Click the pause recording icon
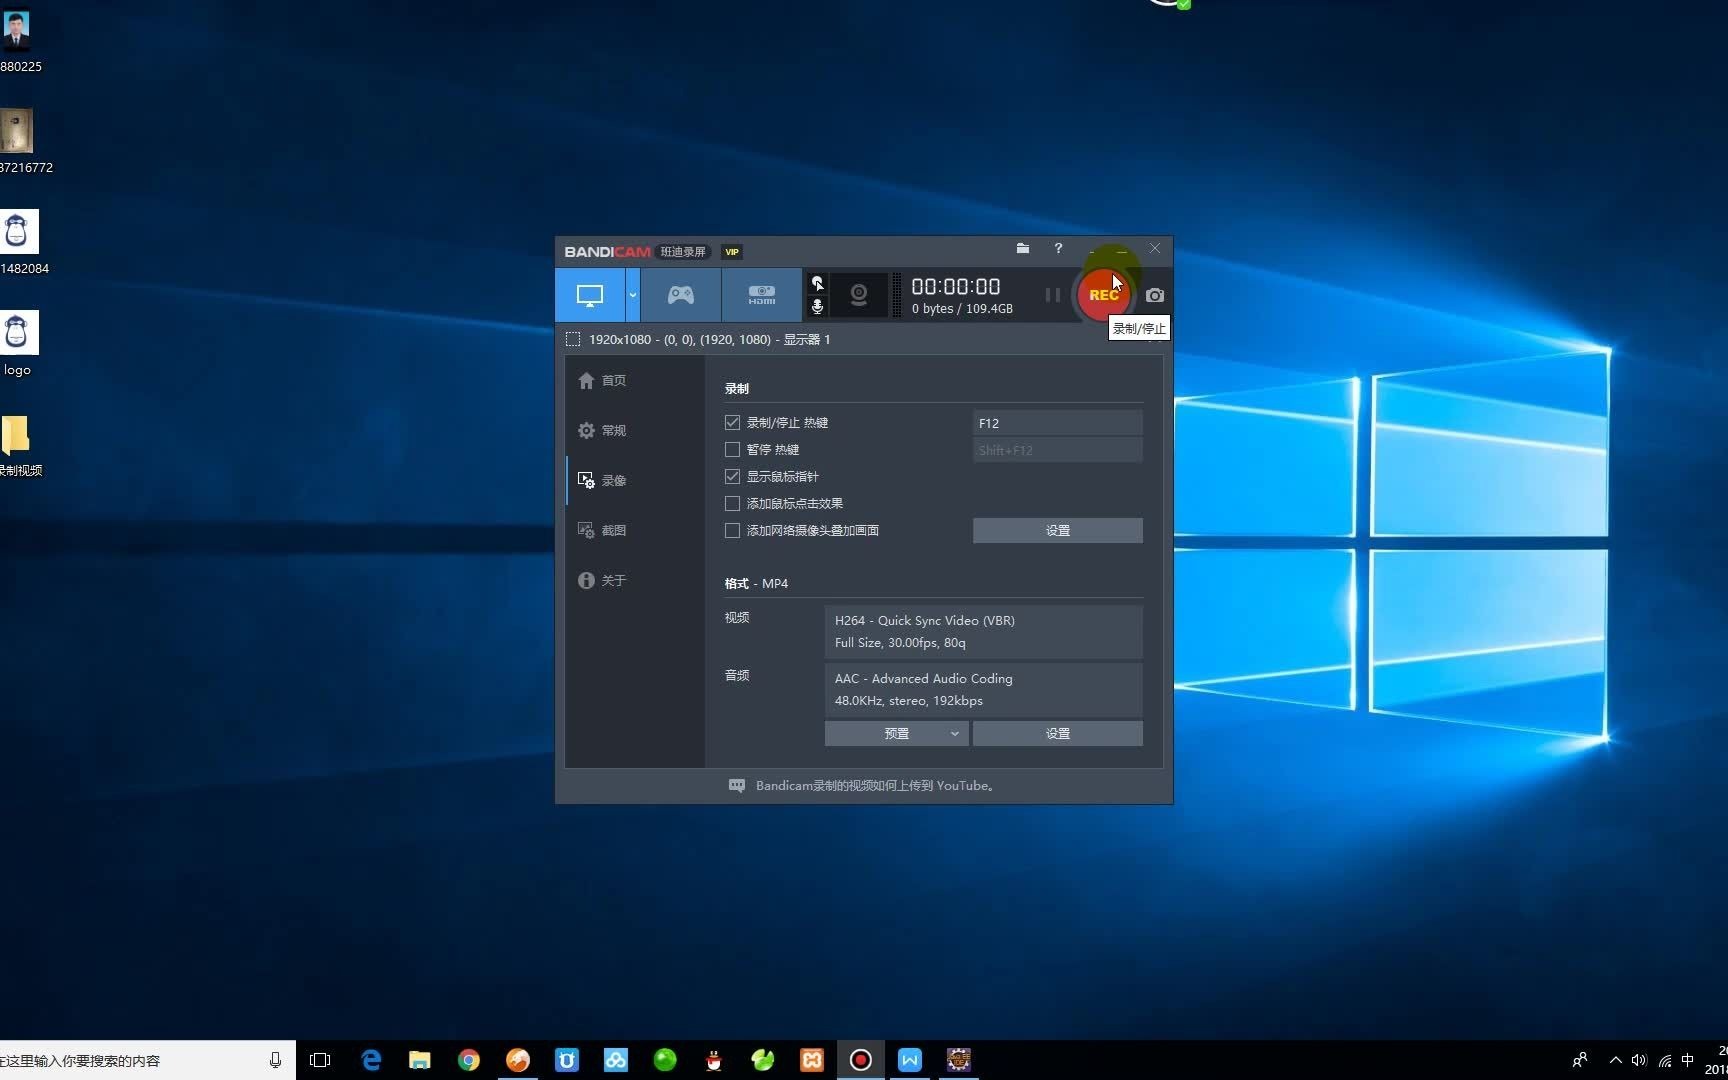Viewport: 1728px width, 1080px height. pyautogui.click(x=1052, y=295)
